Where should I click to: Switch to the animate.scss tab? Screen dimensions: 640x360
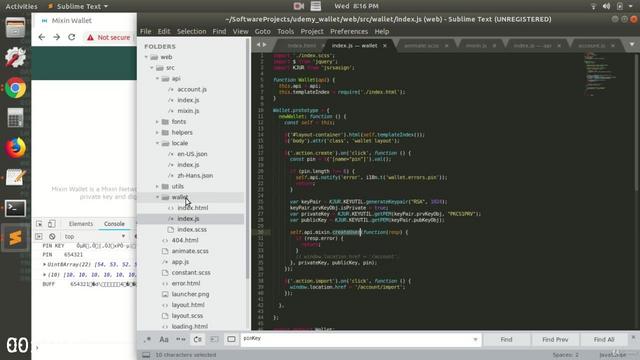point(421,46)
